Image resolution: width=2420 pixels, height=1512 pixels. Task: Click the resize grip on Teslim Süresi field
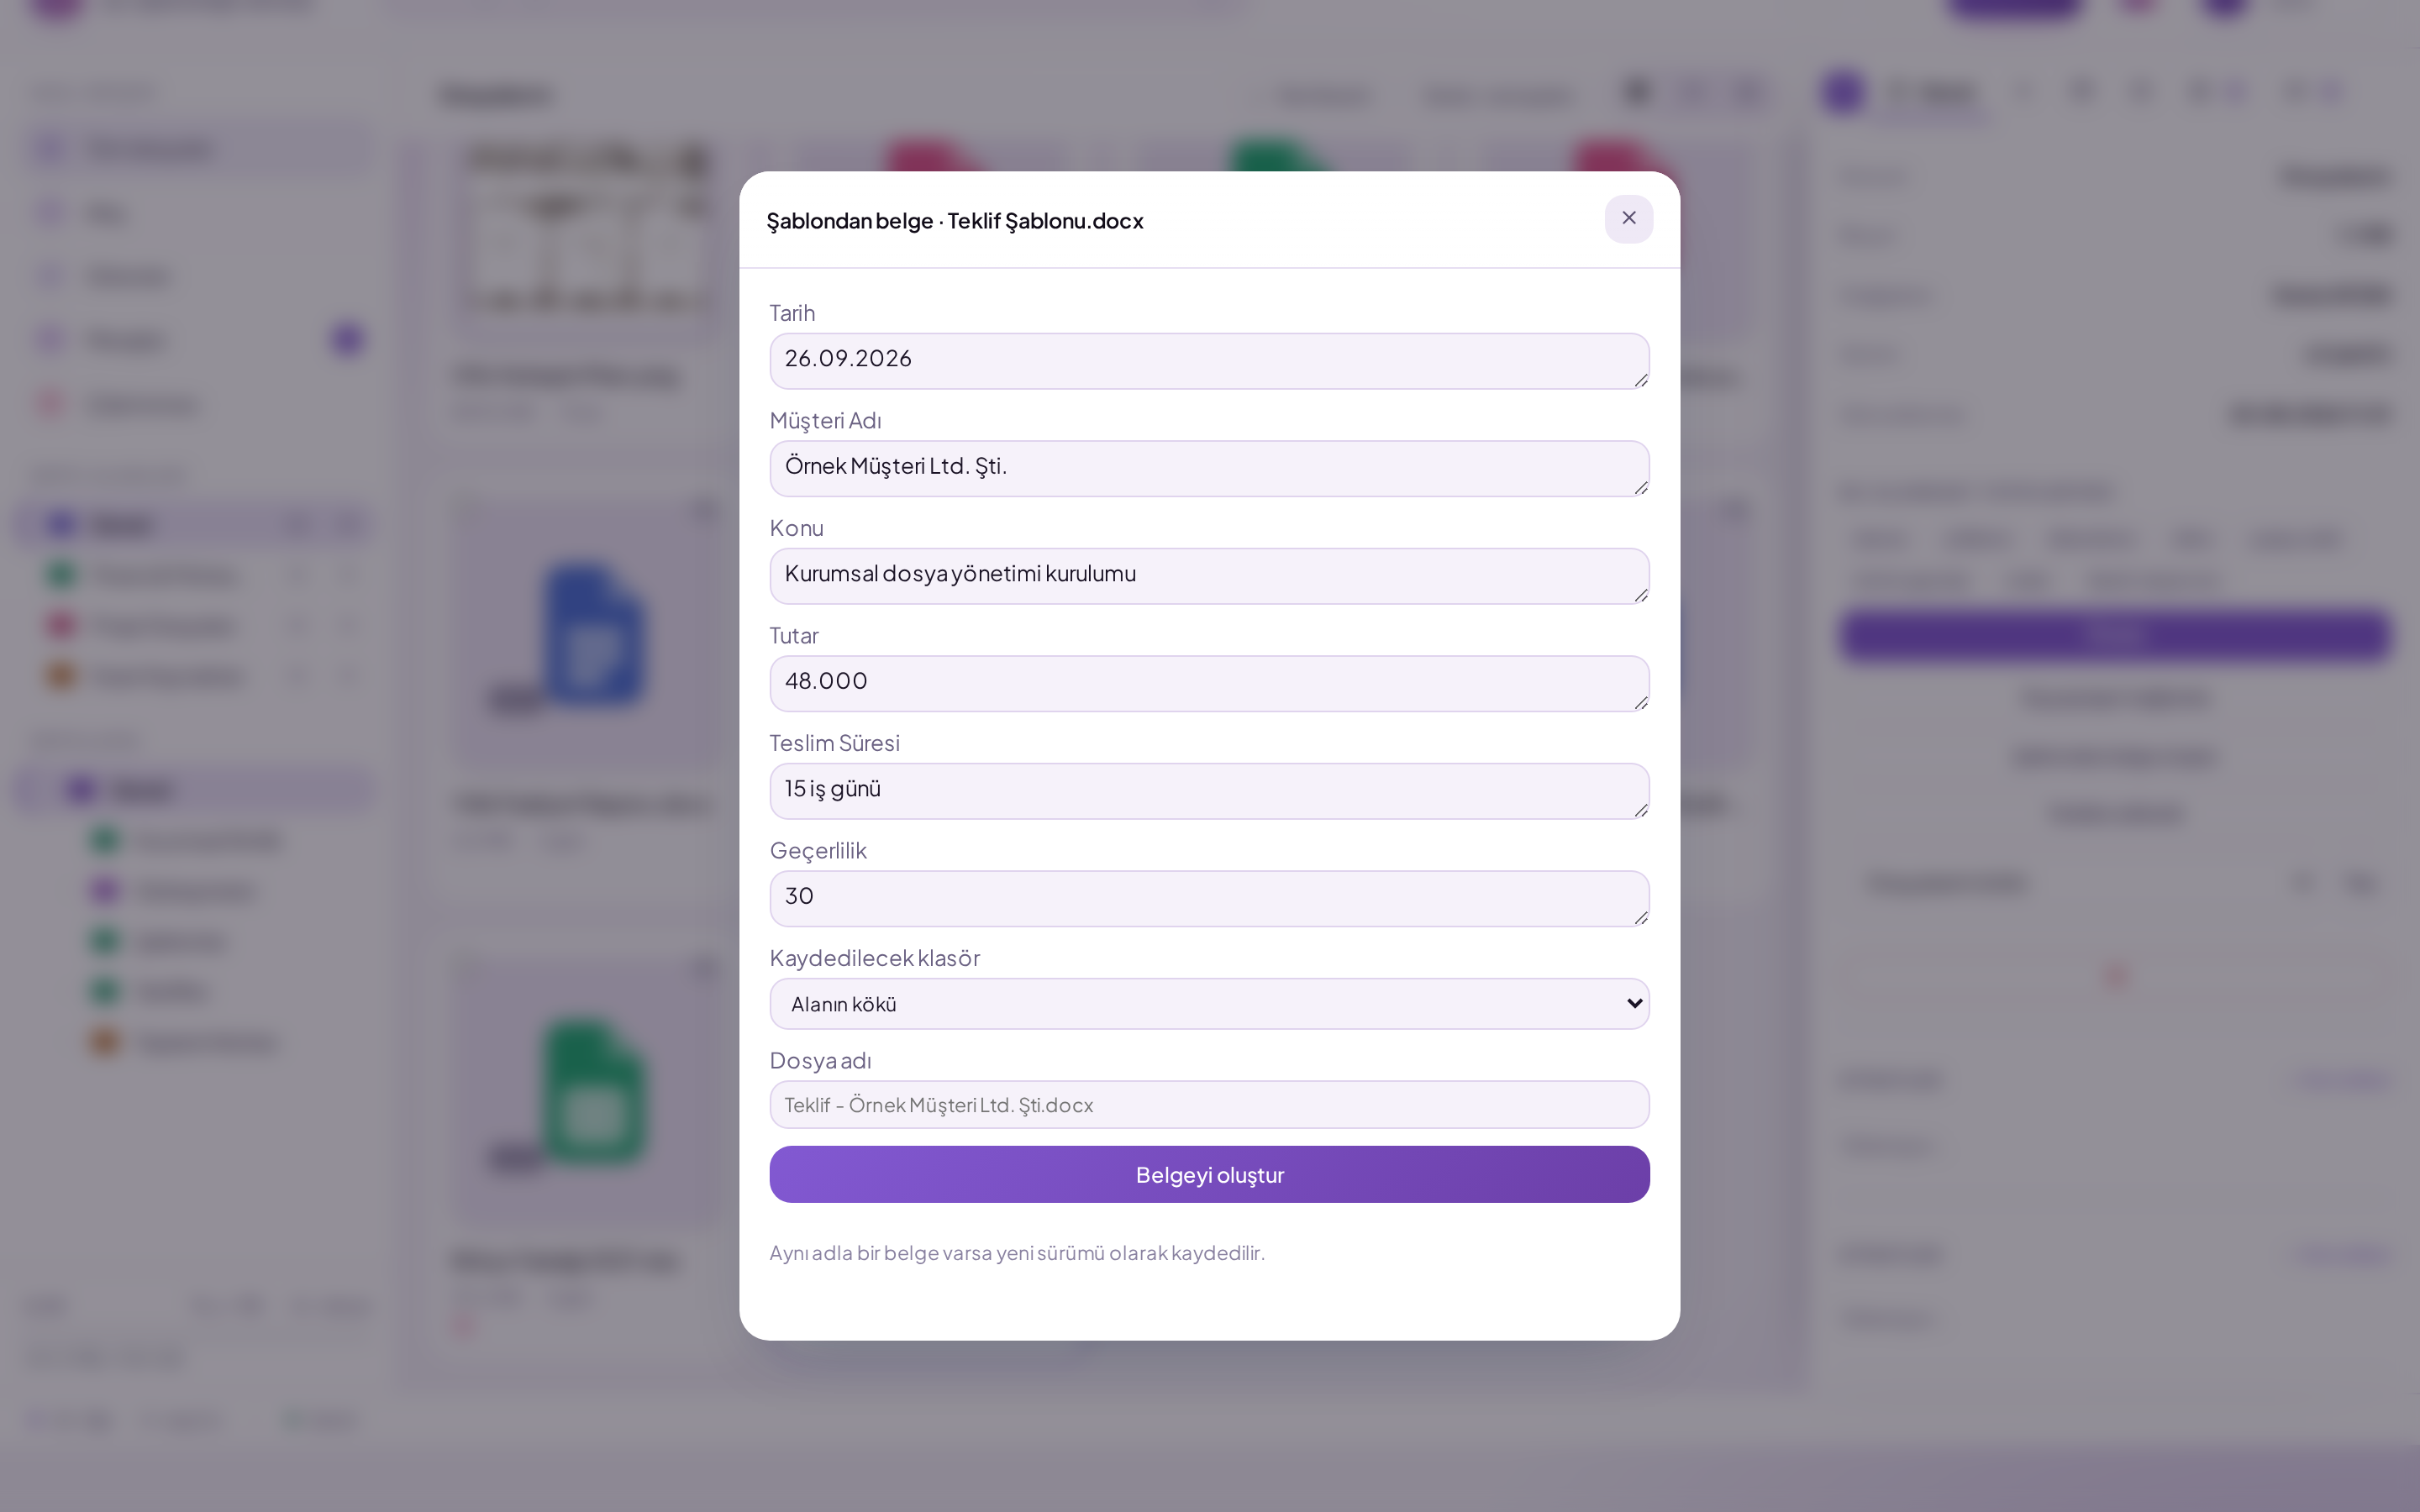(x=1640, y=810)
